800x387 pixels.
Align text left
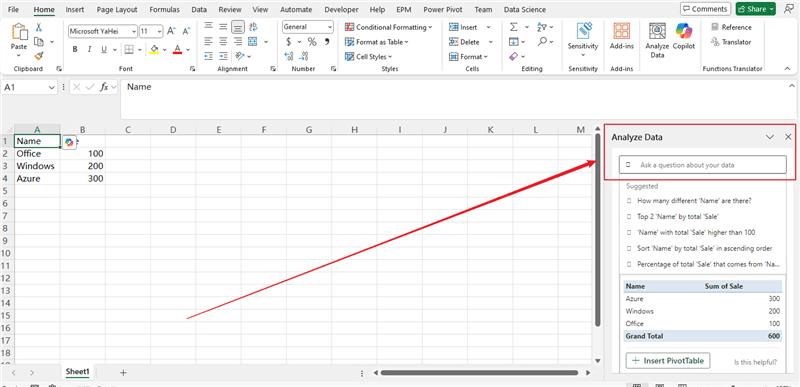[208, 41]
